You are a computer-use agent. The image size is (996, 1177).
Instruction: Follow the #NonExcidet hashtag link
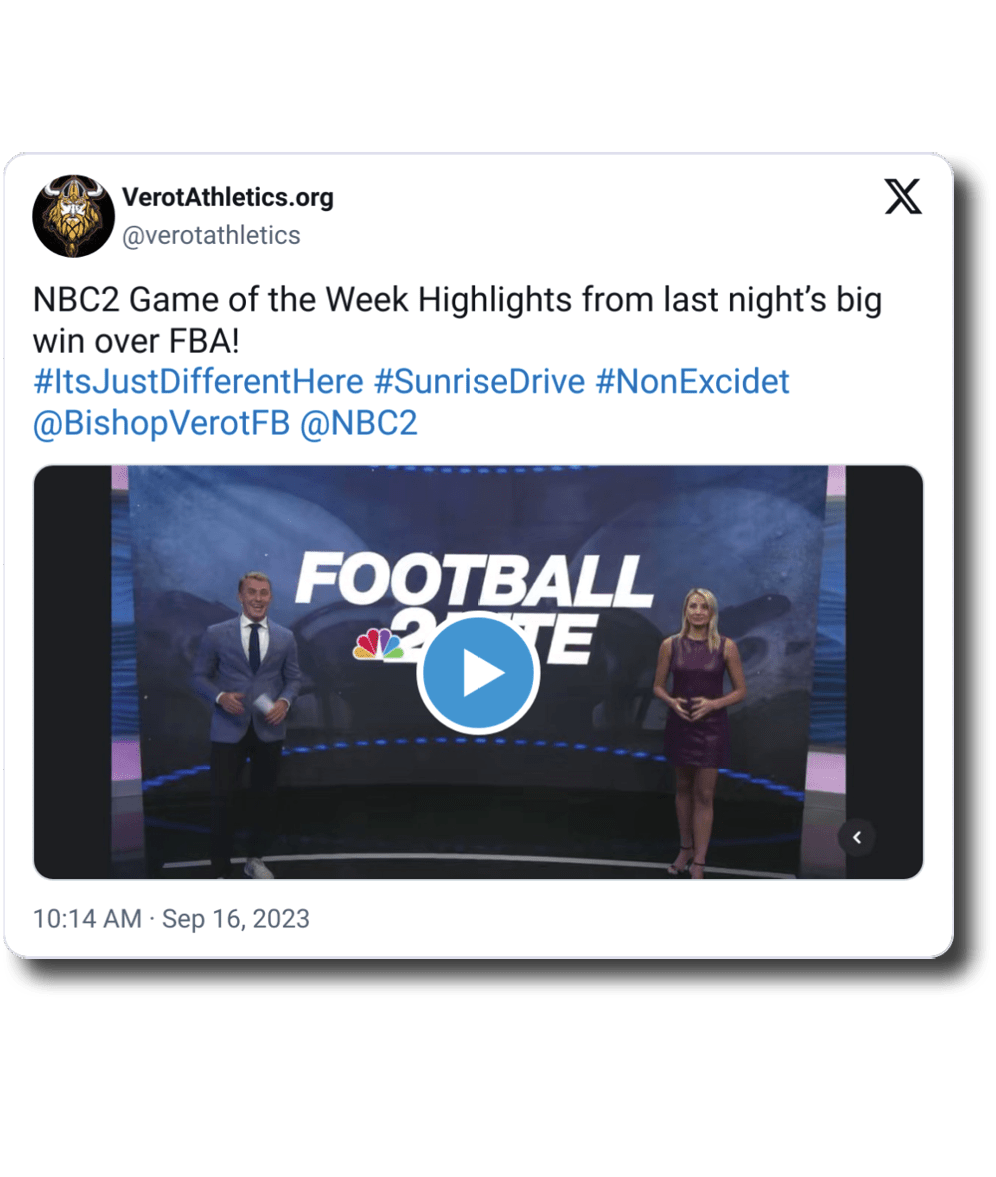click(692, 381)
